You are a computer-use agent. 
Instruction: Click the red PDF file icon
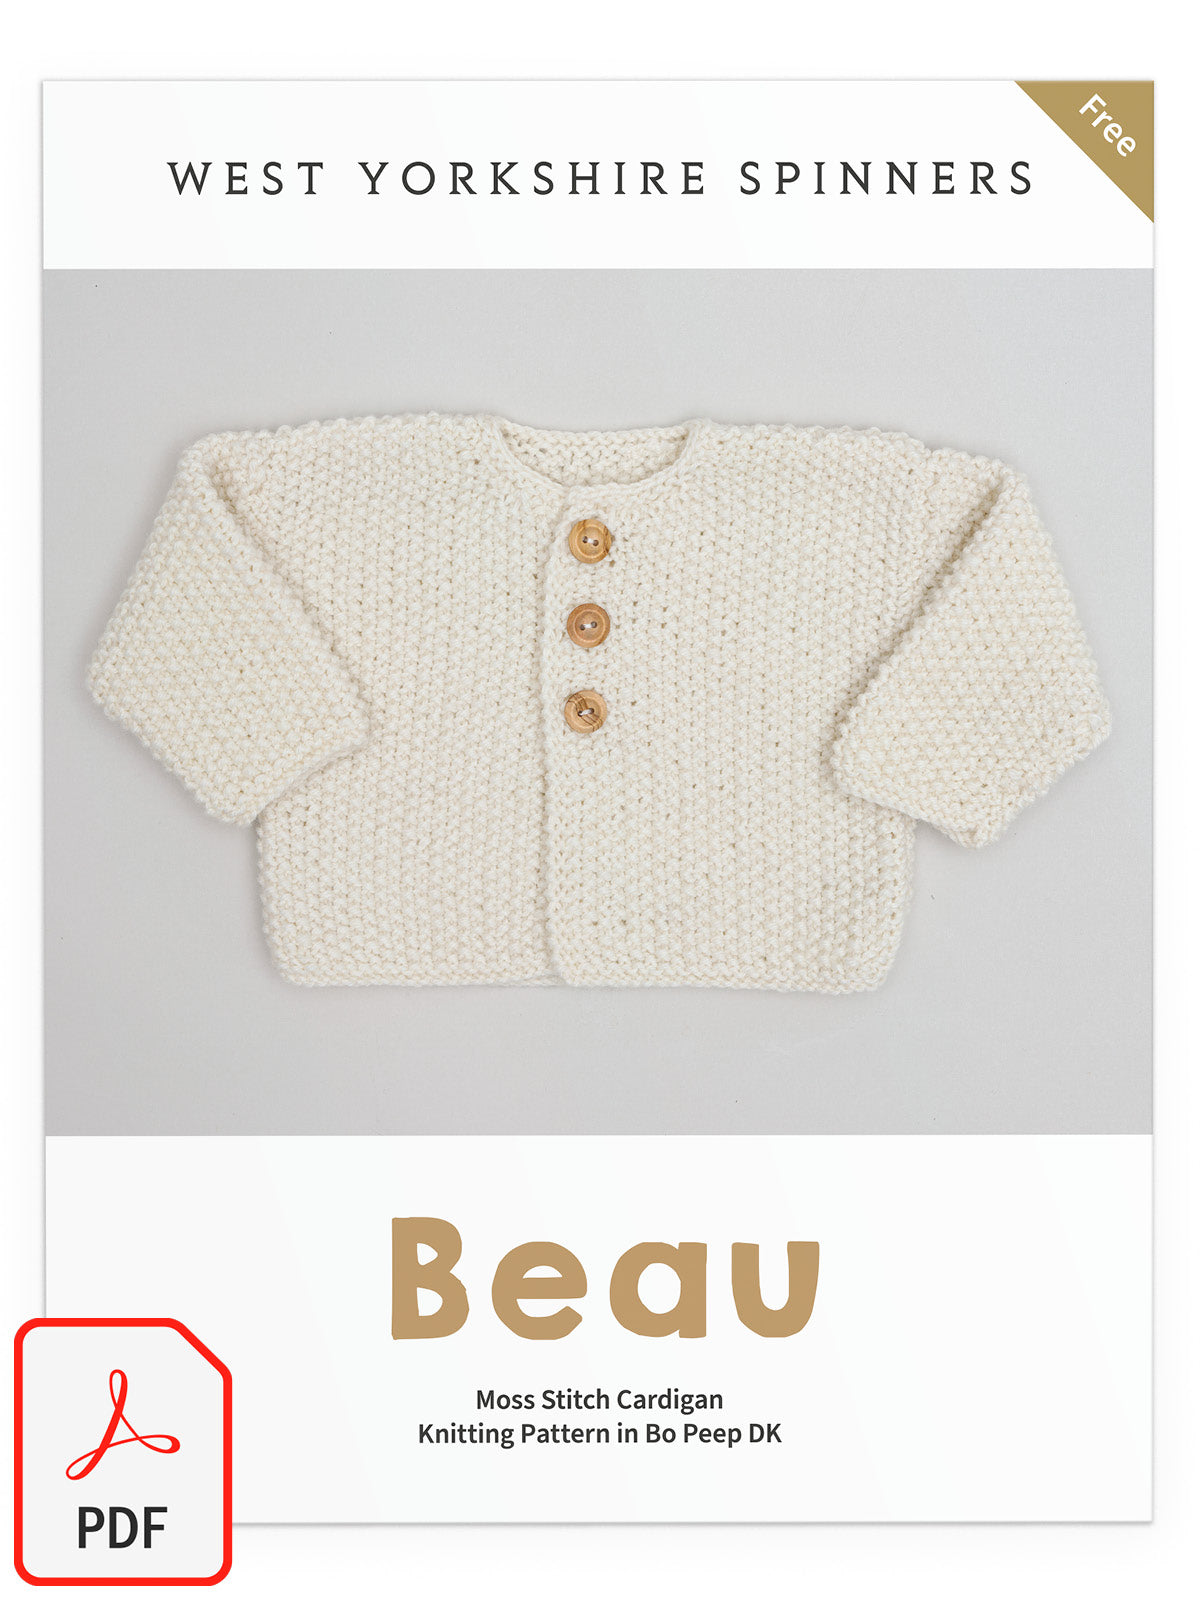pyautogui.click(x=122, y=1452)
